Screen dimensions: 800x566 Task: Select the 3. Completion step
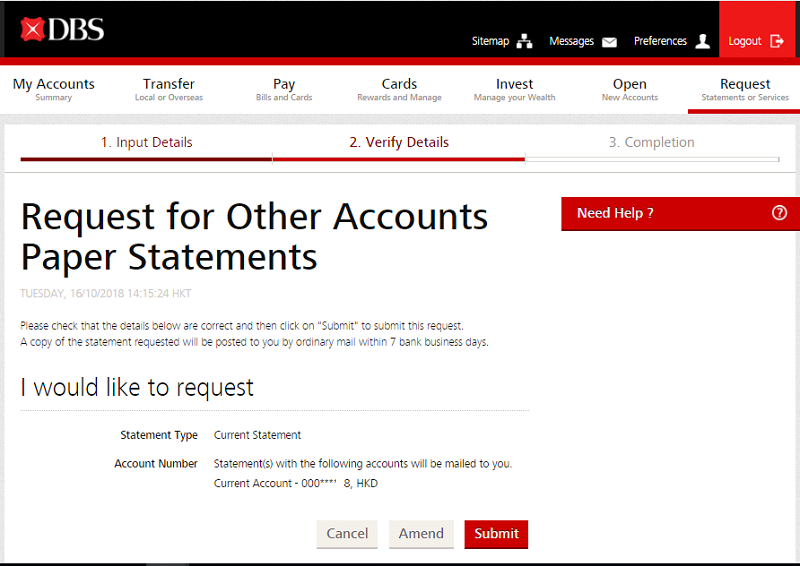pyautogui.click(x=651, y=143)
